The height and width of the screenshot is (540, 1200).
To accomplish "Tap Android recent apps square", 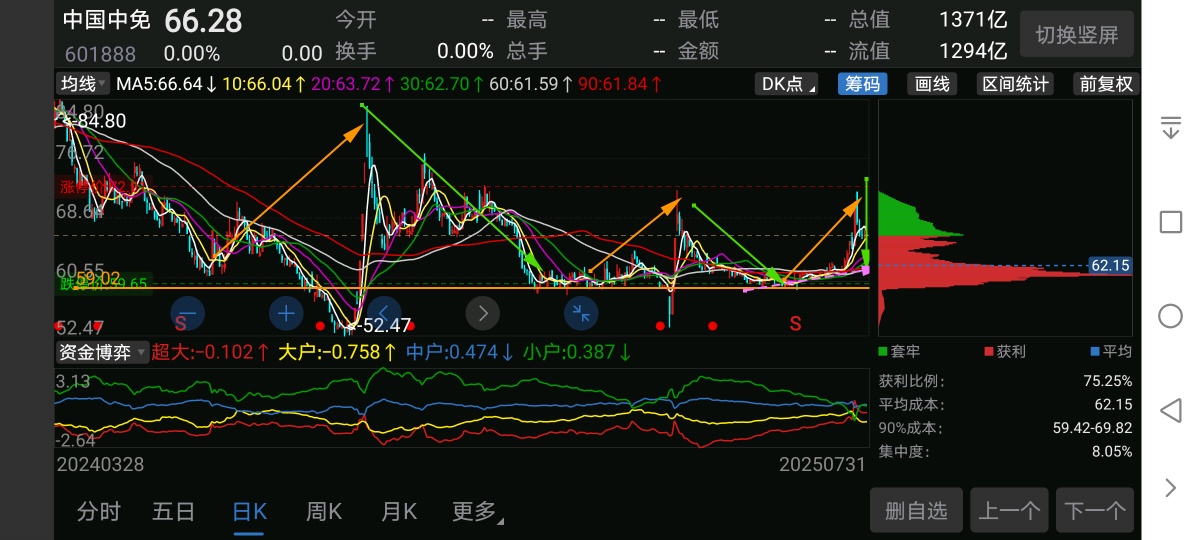I will 1170,222.
